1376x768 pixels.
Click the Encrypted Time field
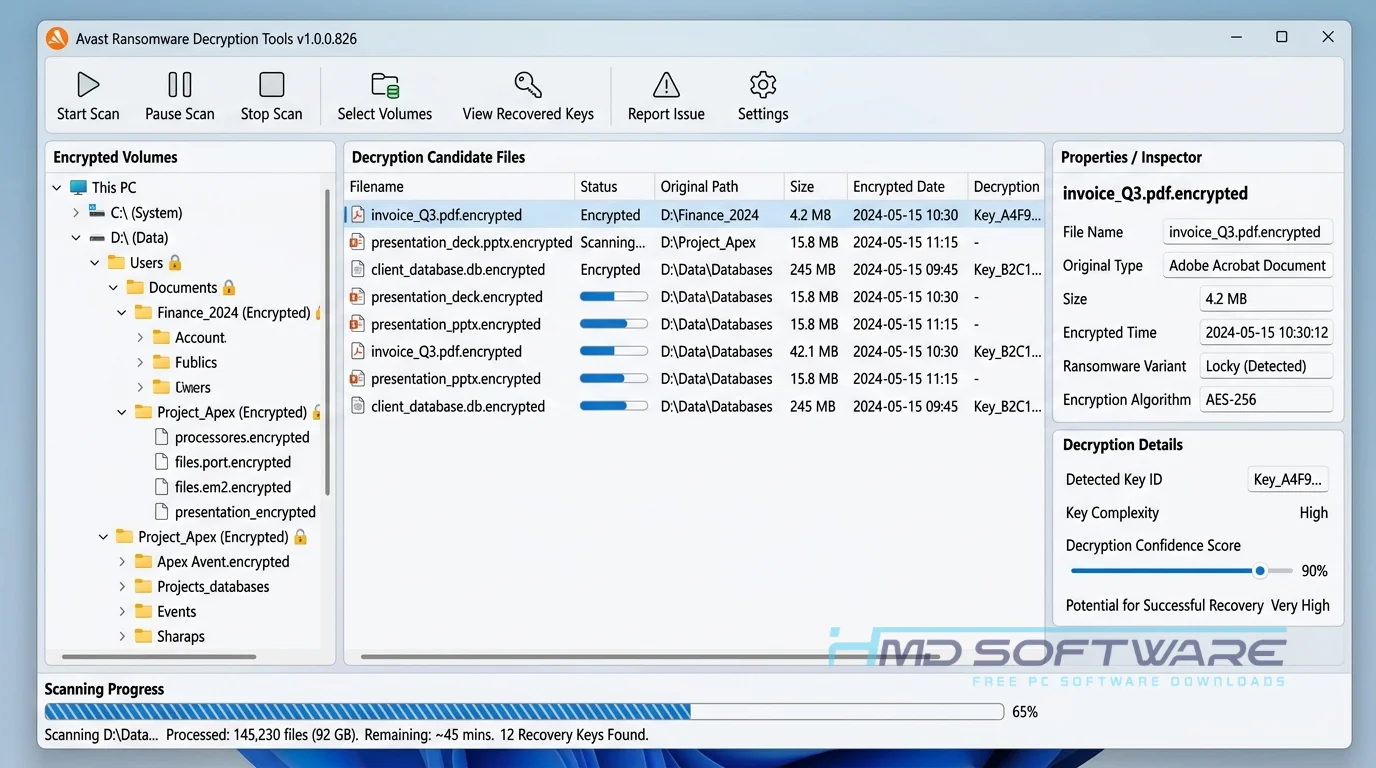click(x=1266, y=332)
